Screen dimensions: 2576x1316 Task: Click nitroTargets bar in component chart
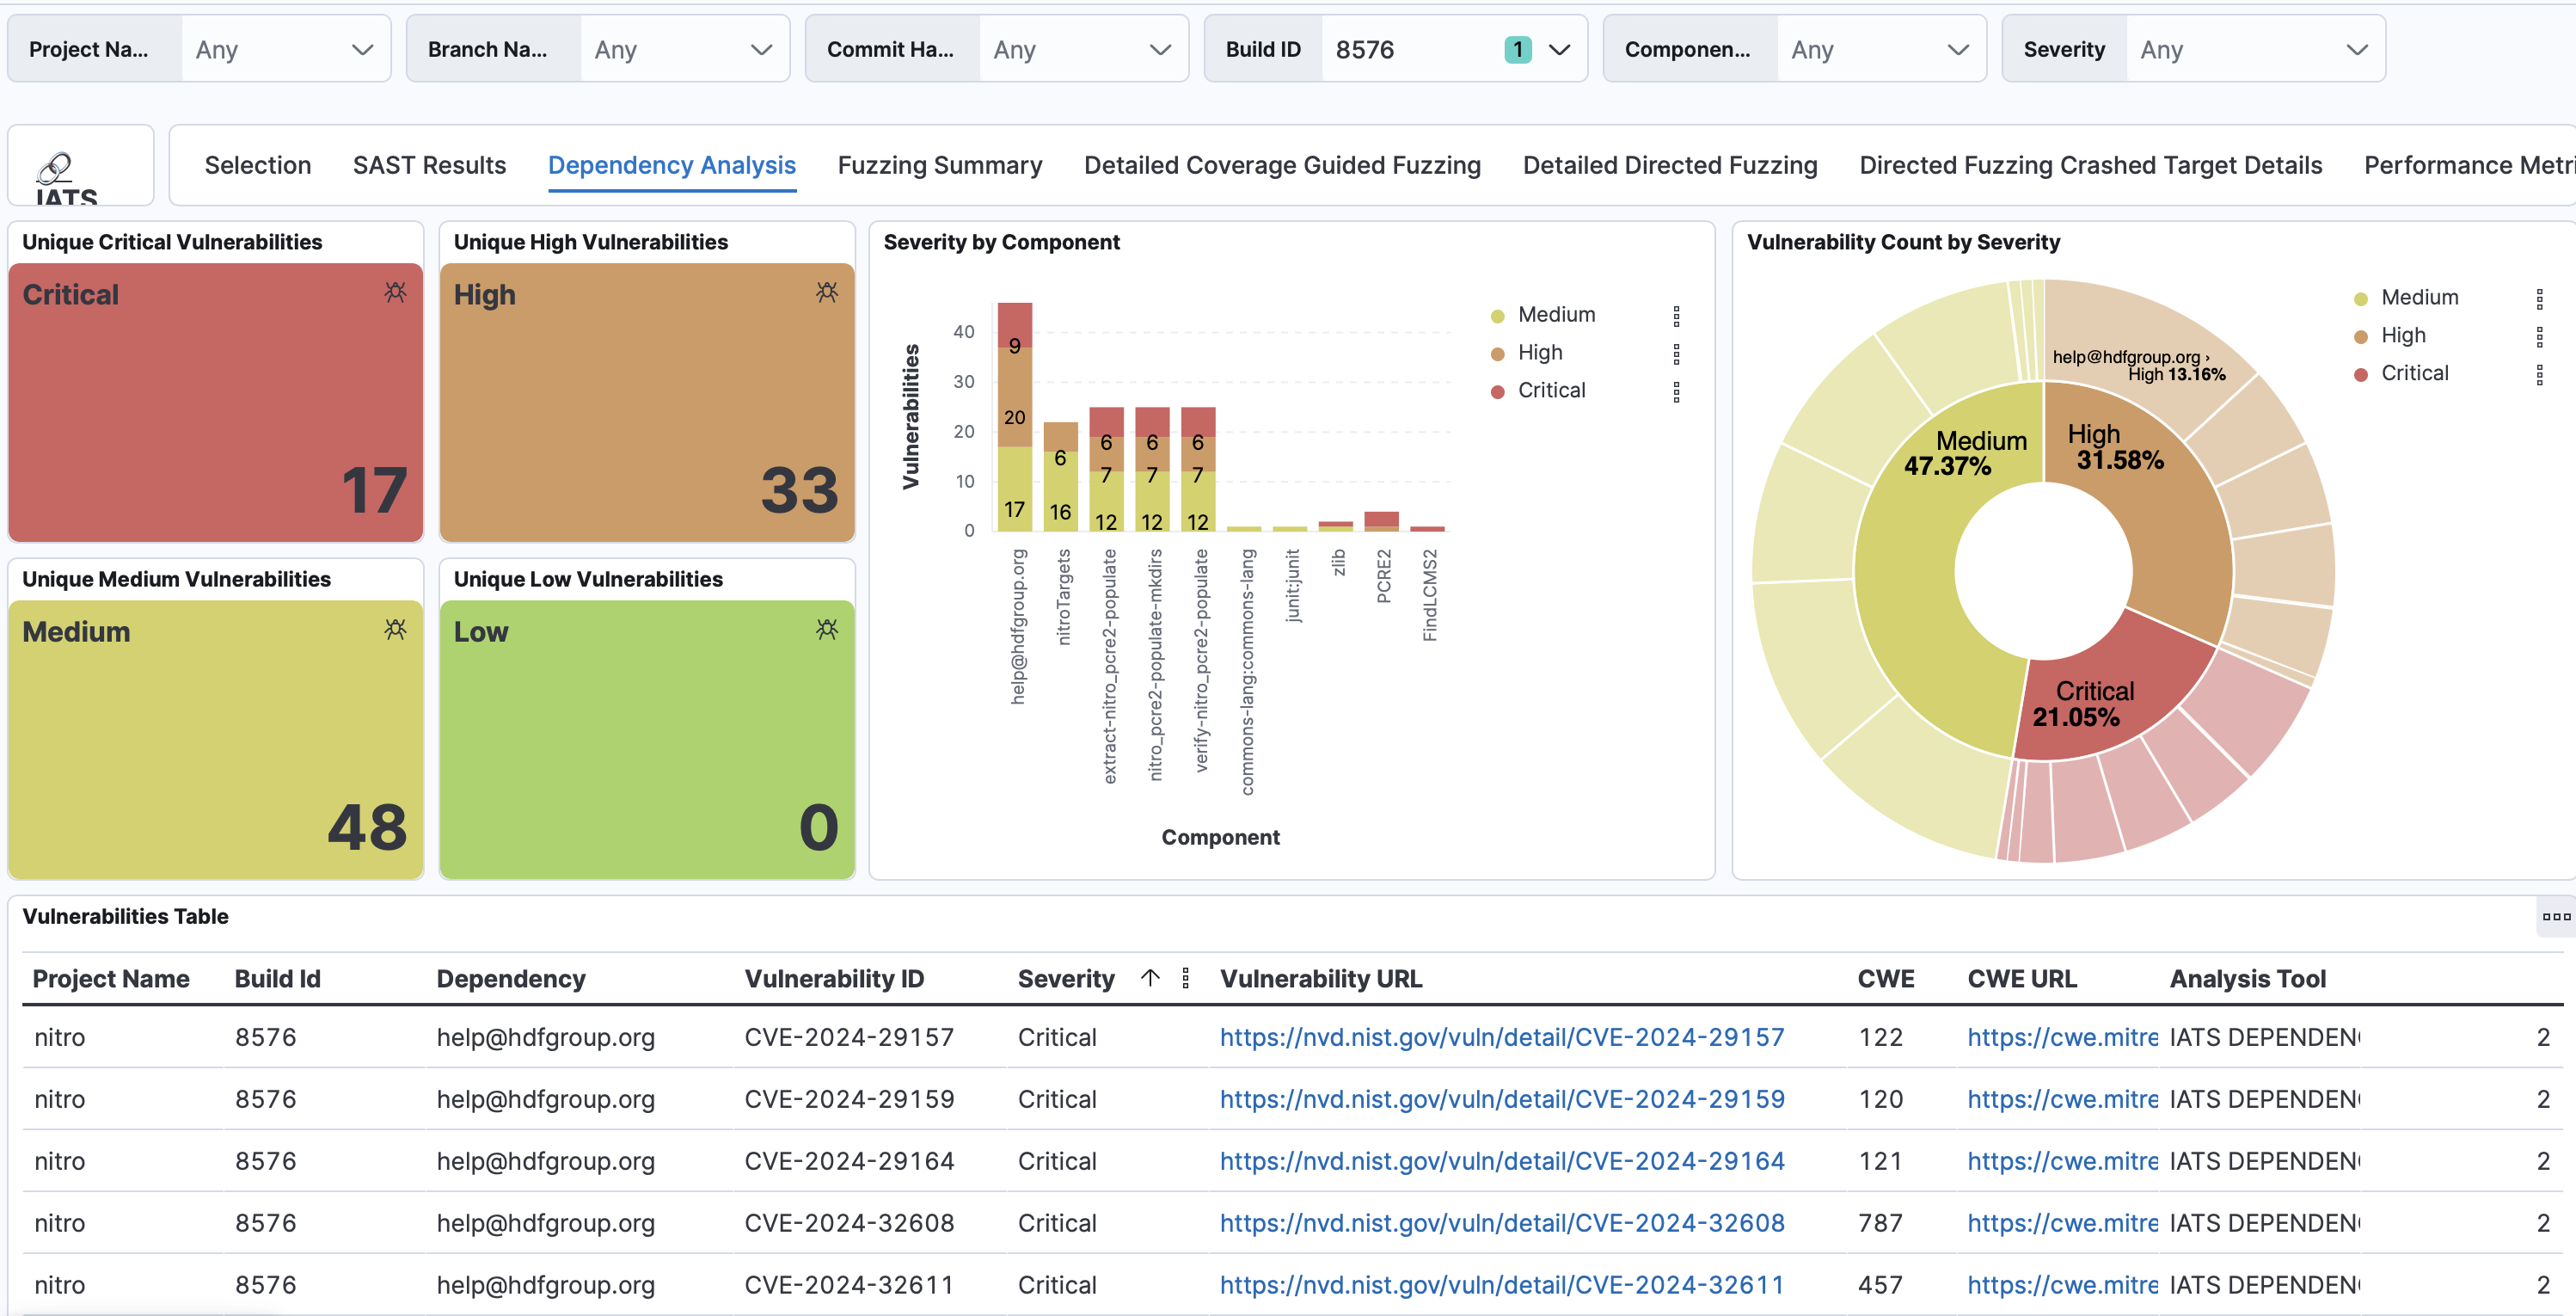click(x=1061, y=476)
